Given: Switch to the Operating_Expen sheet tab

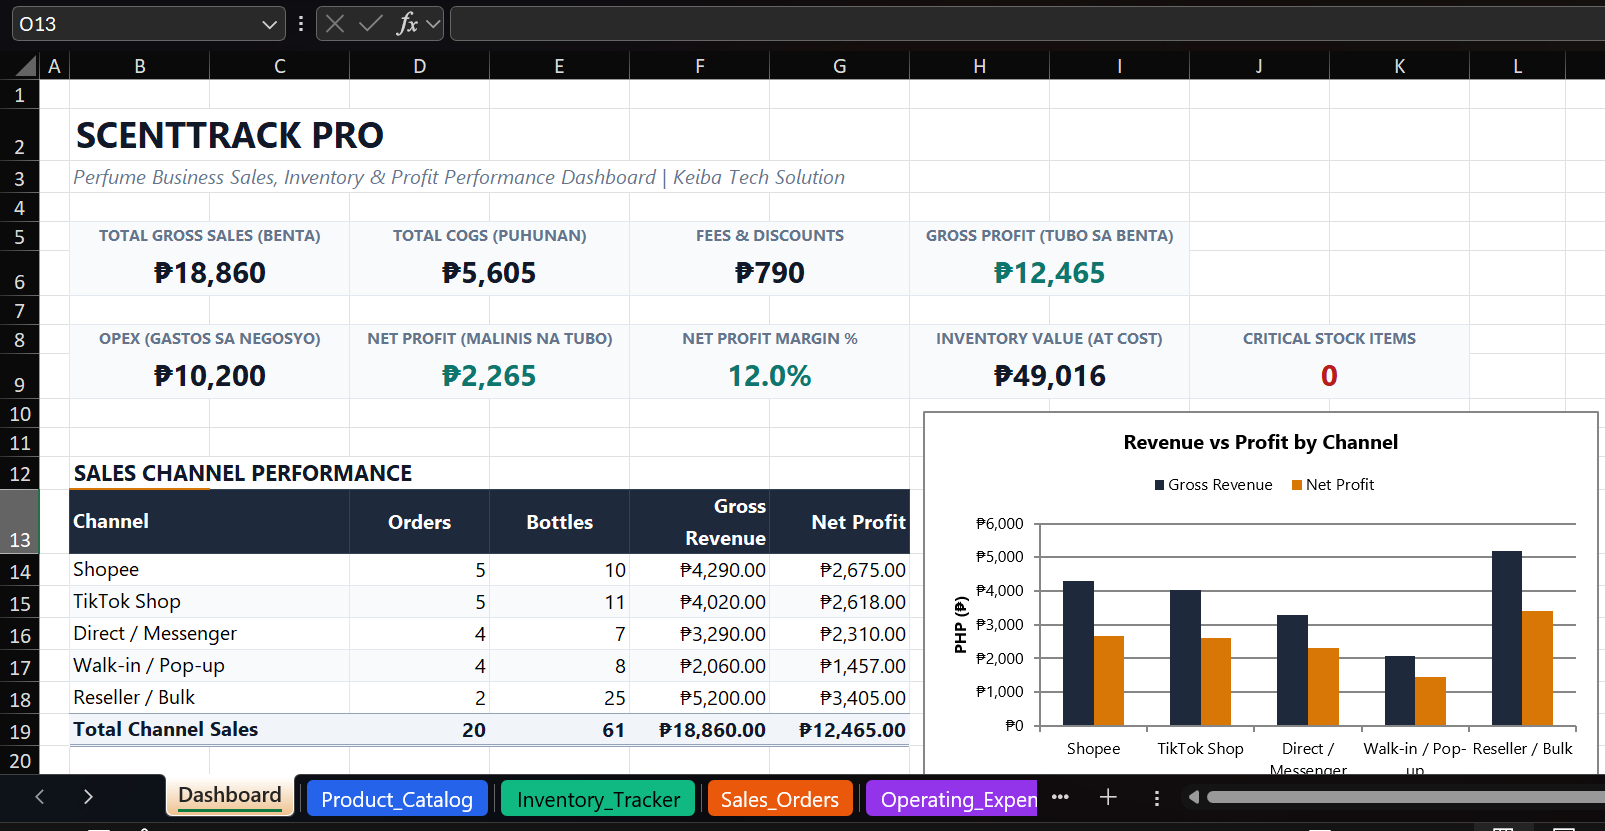Looking at the screenshot, I should click(x=952, y=799).
